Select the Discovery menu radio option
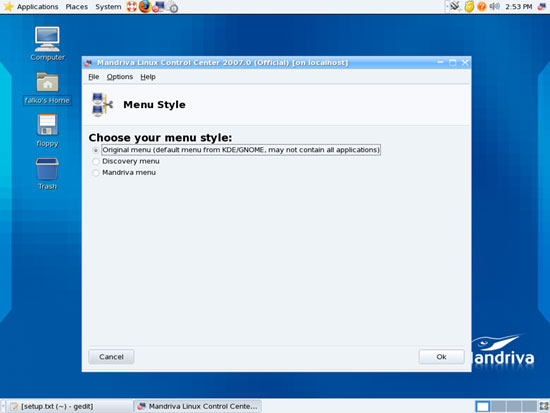This screenshot has height=413, width=550. click(95, 161)
